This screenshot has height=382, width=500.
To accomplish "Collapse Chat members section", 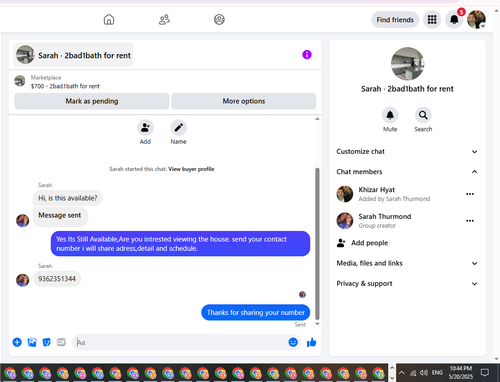I will [407, 172].
